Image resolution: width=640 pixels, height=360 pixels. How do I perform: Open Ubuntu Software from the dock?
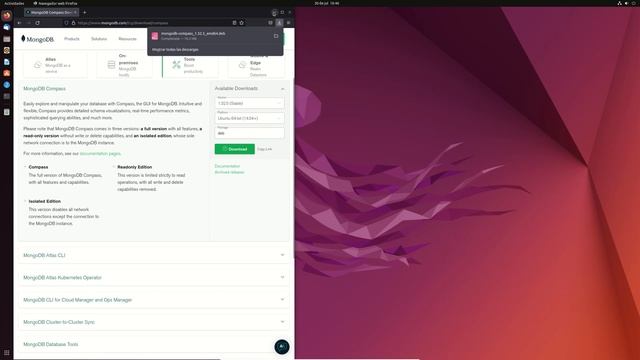coord(7,73)
